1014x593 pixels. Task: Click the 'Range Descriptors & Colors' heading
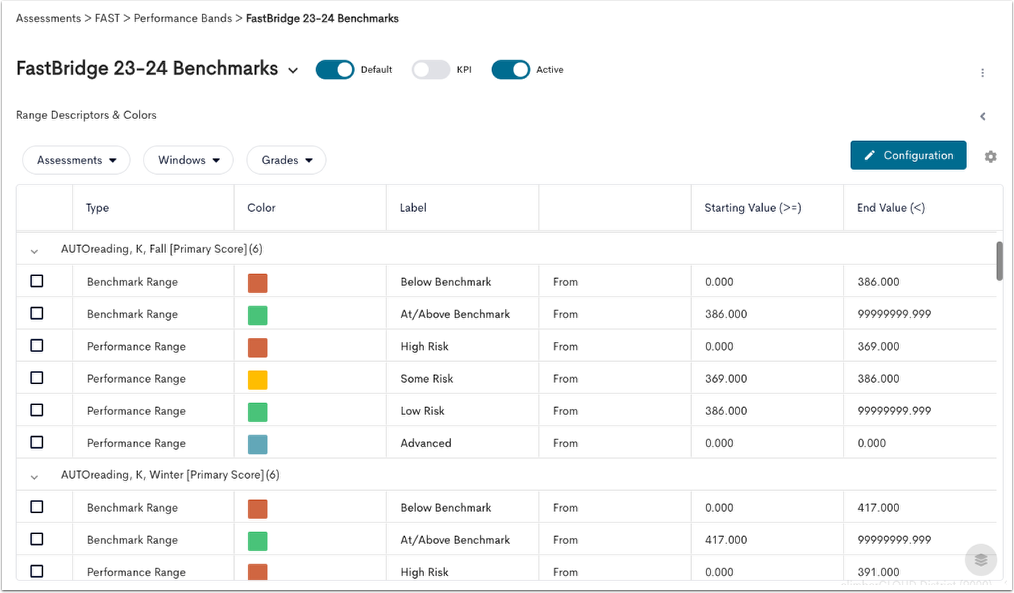click(86, 115)
